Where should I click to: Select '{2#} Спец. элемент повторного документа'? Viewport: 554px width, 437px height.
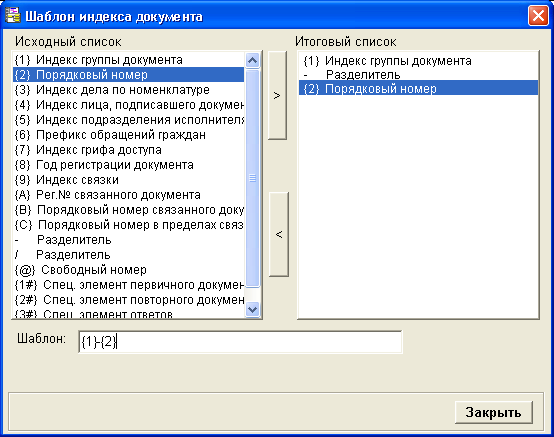coord(129,300)
